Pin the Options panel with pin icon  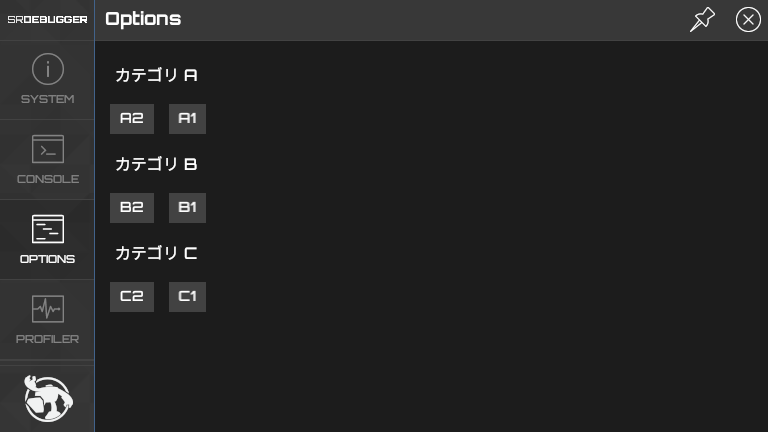tap(703, 19)
